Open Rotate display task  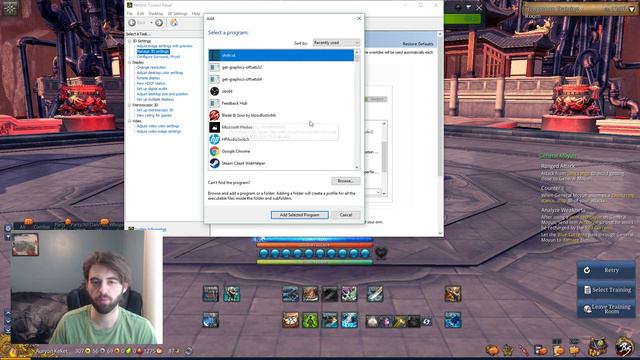point(148,78)
